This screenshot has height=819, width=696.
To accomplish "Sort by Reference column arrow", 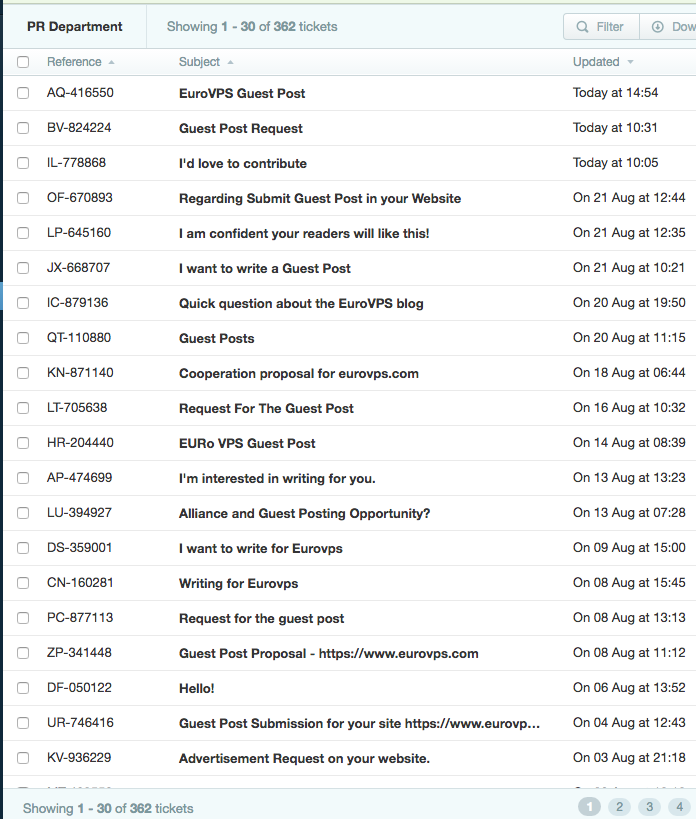I will [111, 62].
